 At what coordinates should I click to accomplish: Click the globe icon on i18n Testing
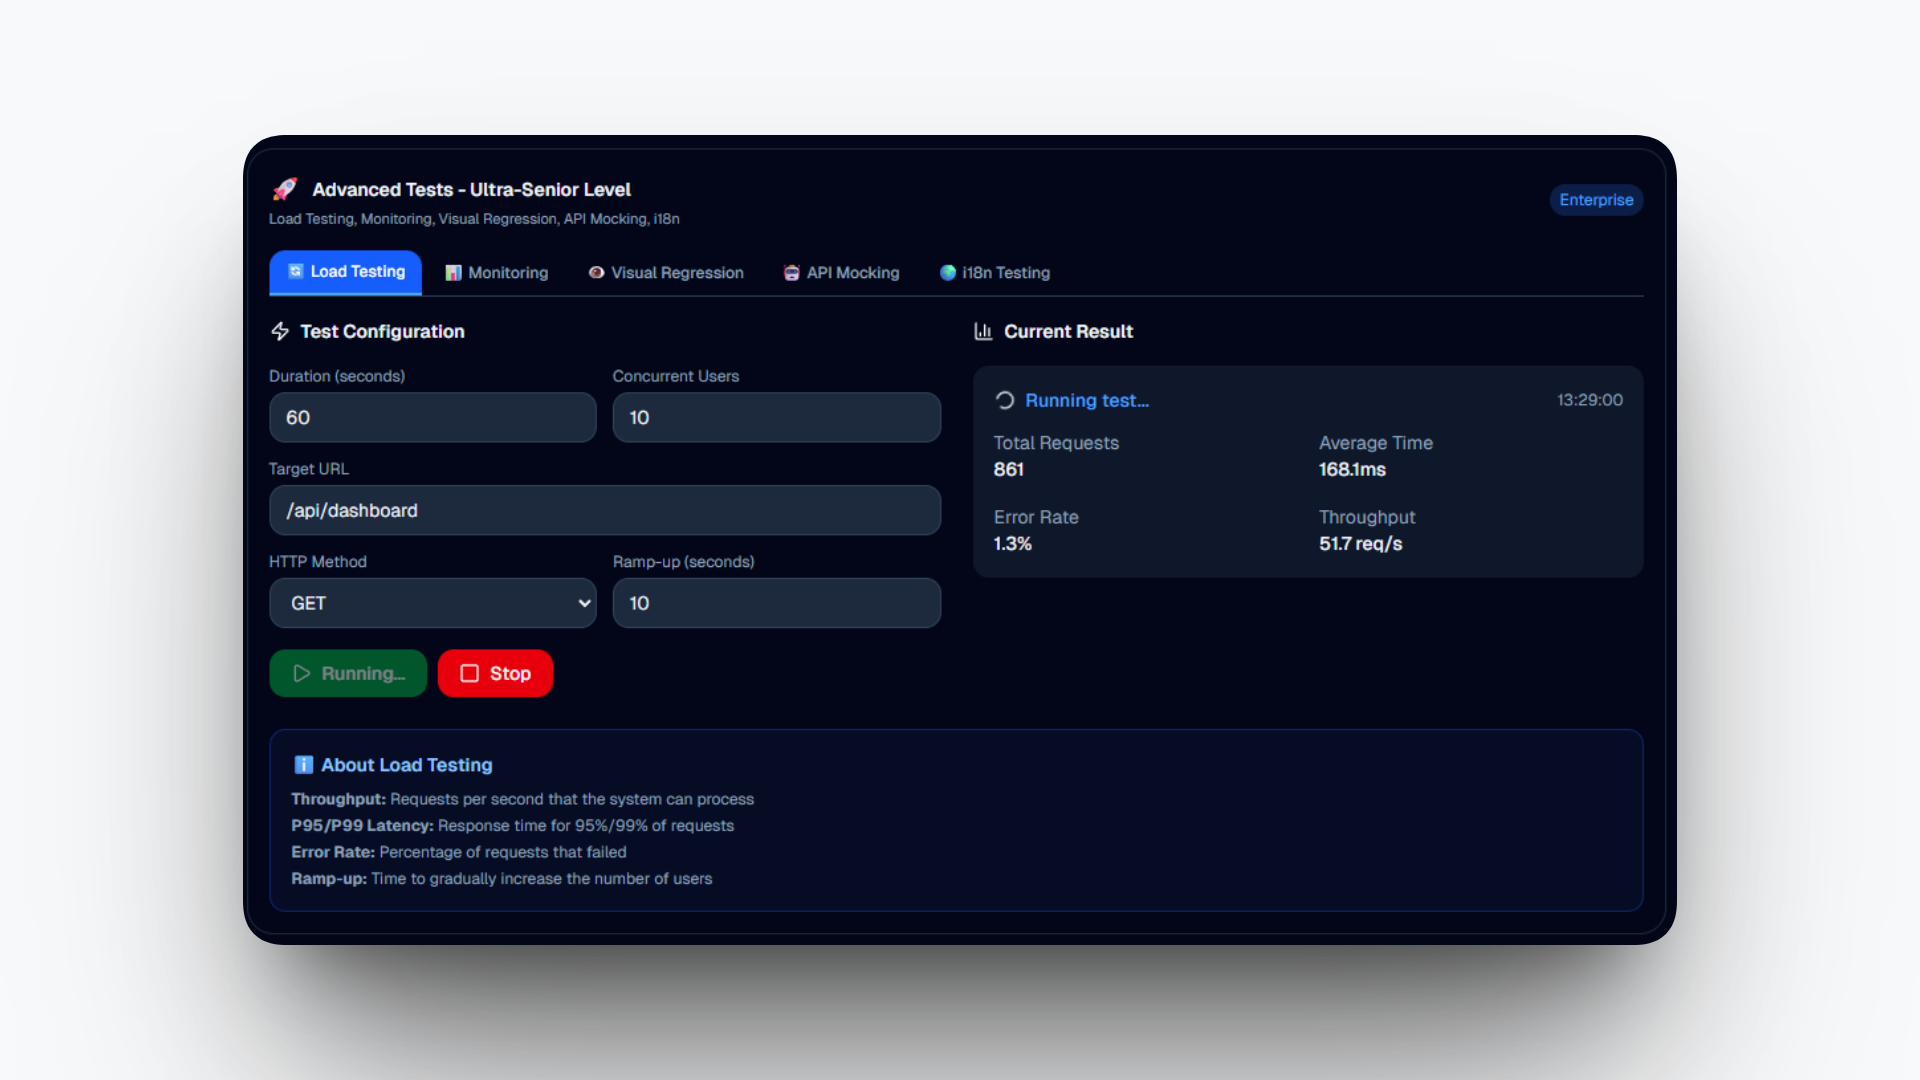948,272
